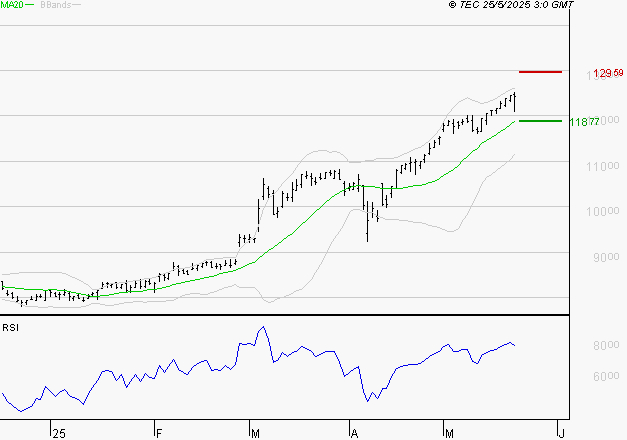Click the red 129.59 resistance line

pyautogui.click(x=540, y=72)
